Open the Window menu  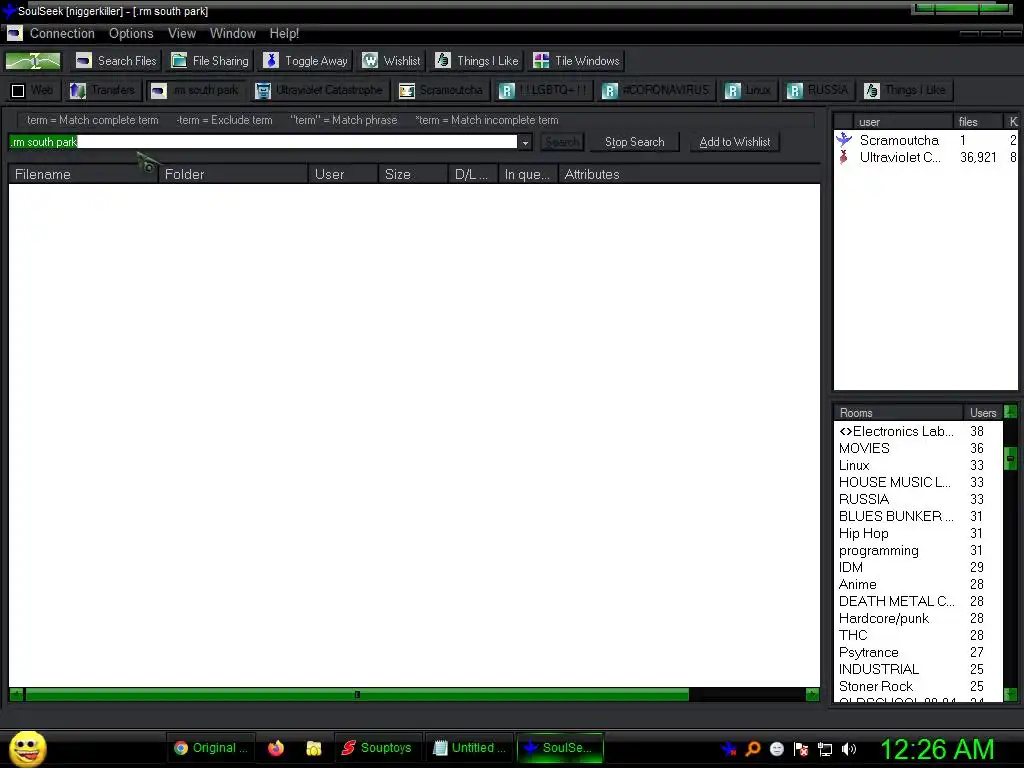232,33
